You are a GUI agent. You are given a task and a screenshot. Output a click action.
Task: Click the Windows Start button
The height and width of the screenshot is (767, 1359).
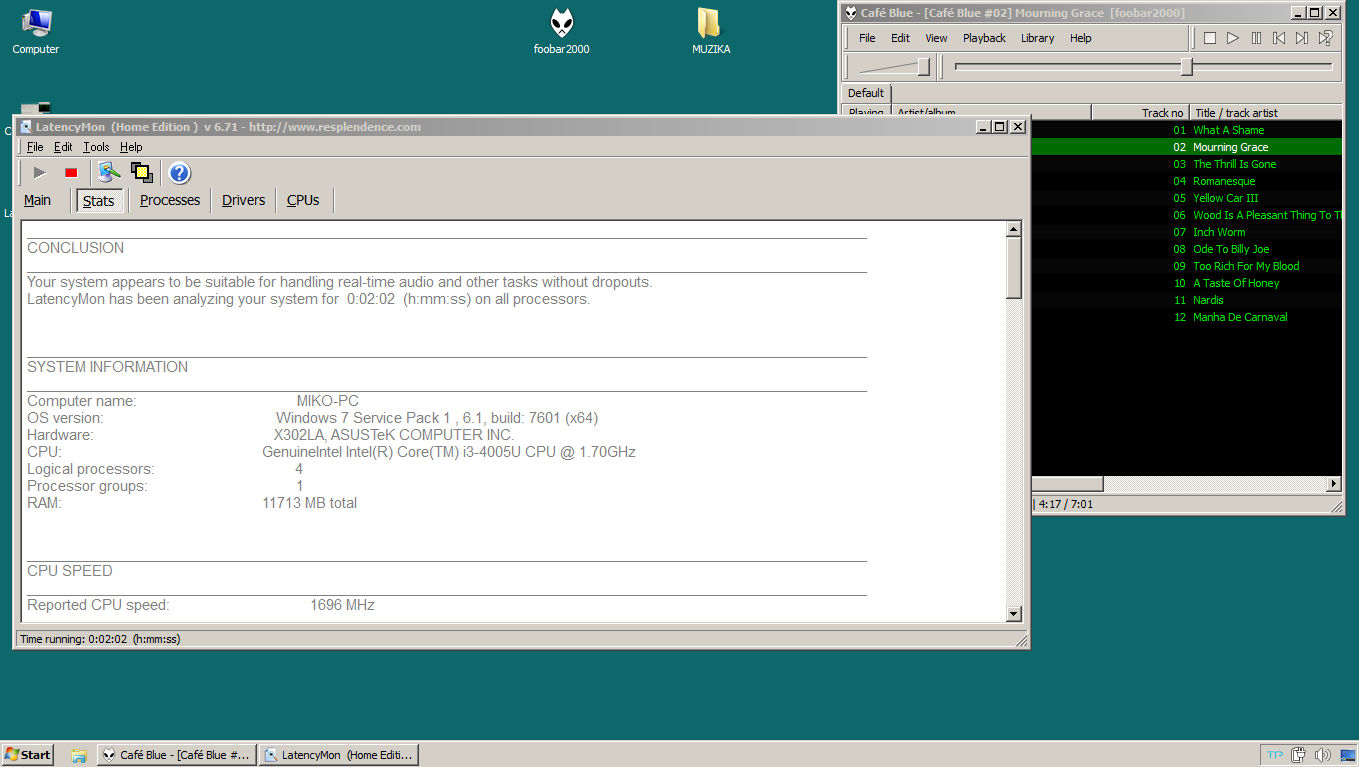tap(28, 755)
